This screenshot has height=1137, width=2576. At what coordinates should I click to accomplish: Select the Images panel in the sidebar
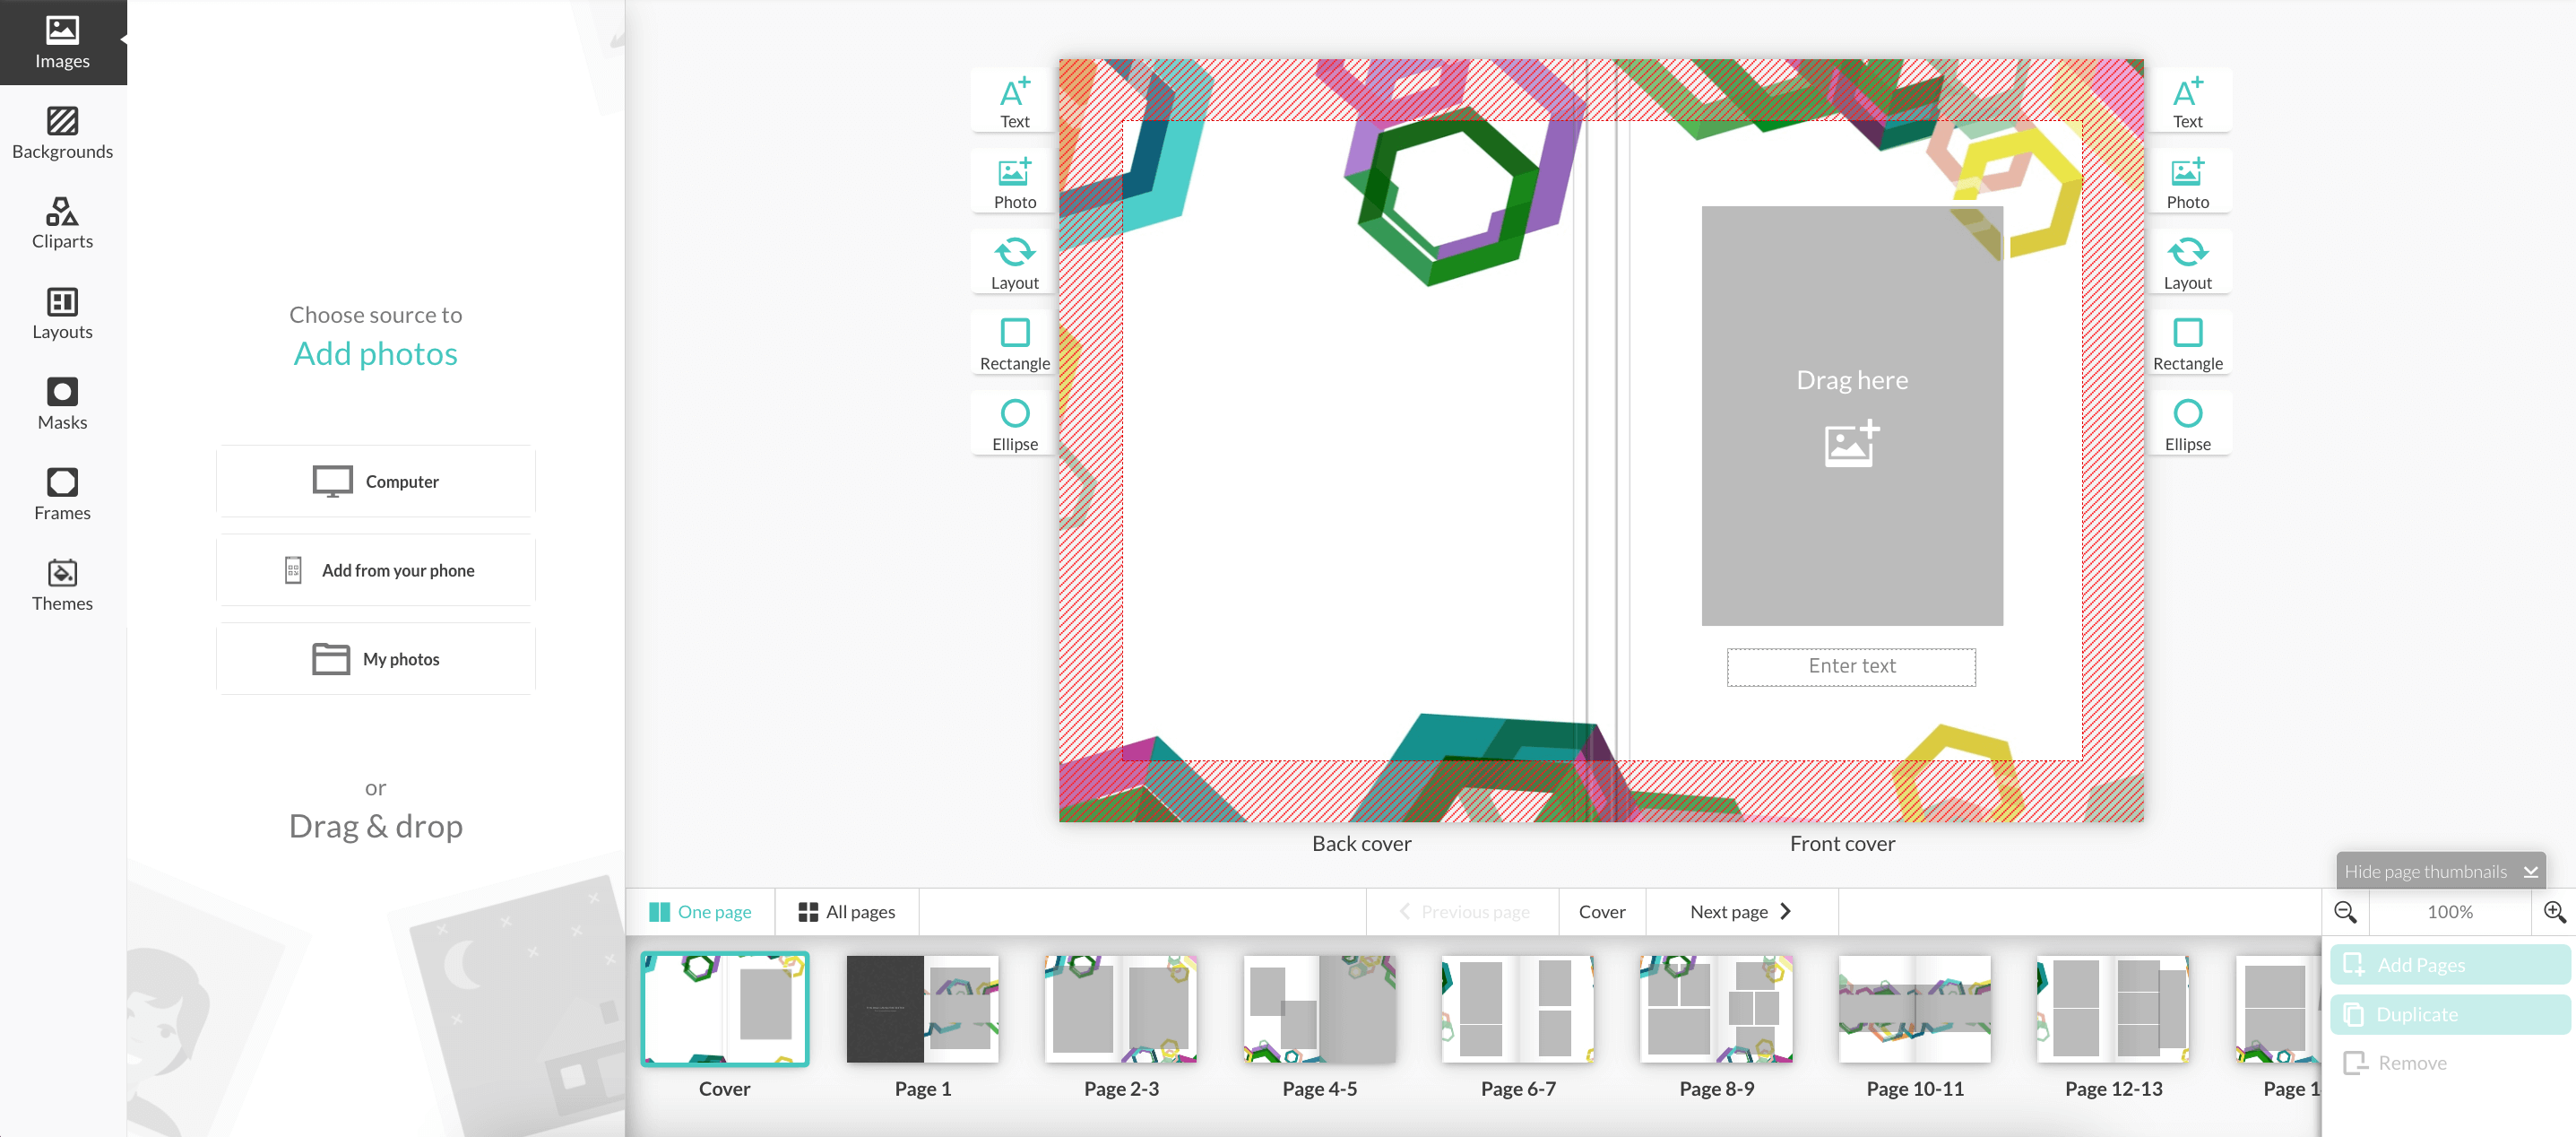[62, 41]
